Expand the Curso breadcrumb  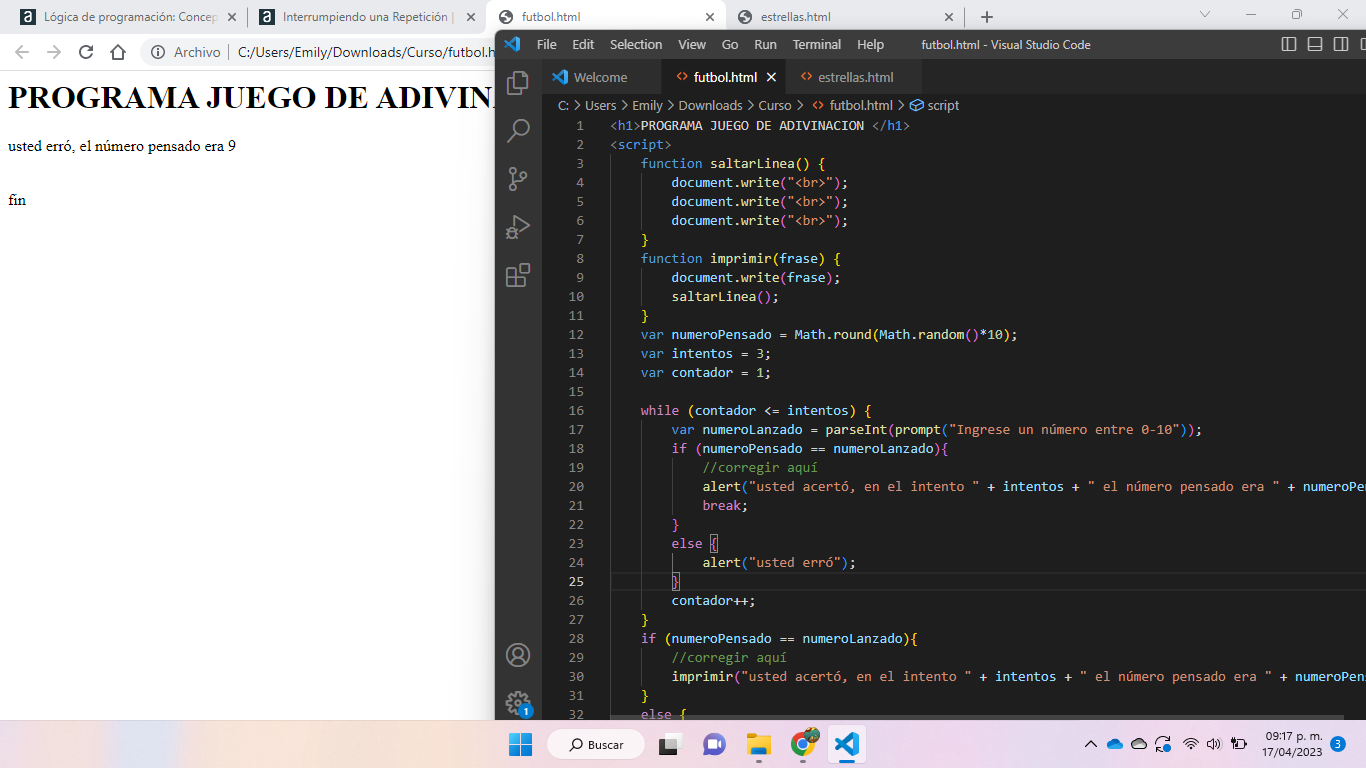coord(775,105)
